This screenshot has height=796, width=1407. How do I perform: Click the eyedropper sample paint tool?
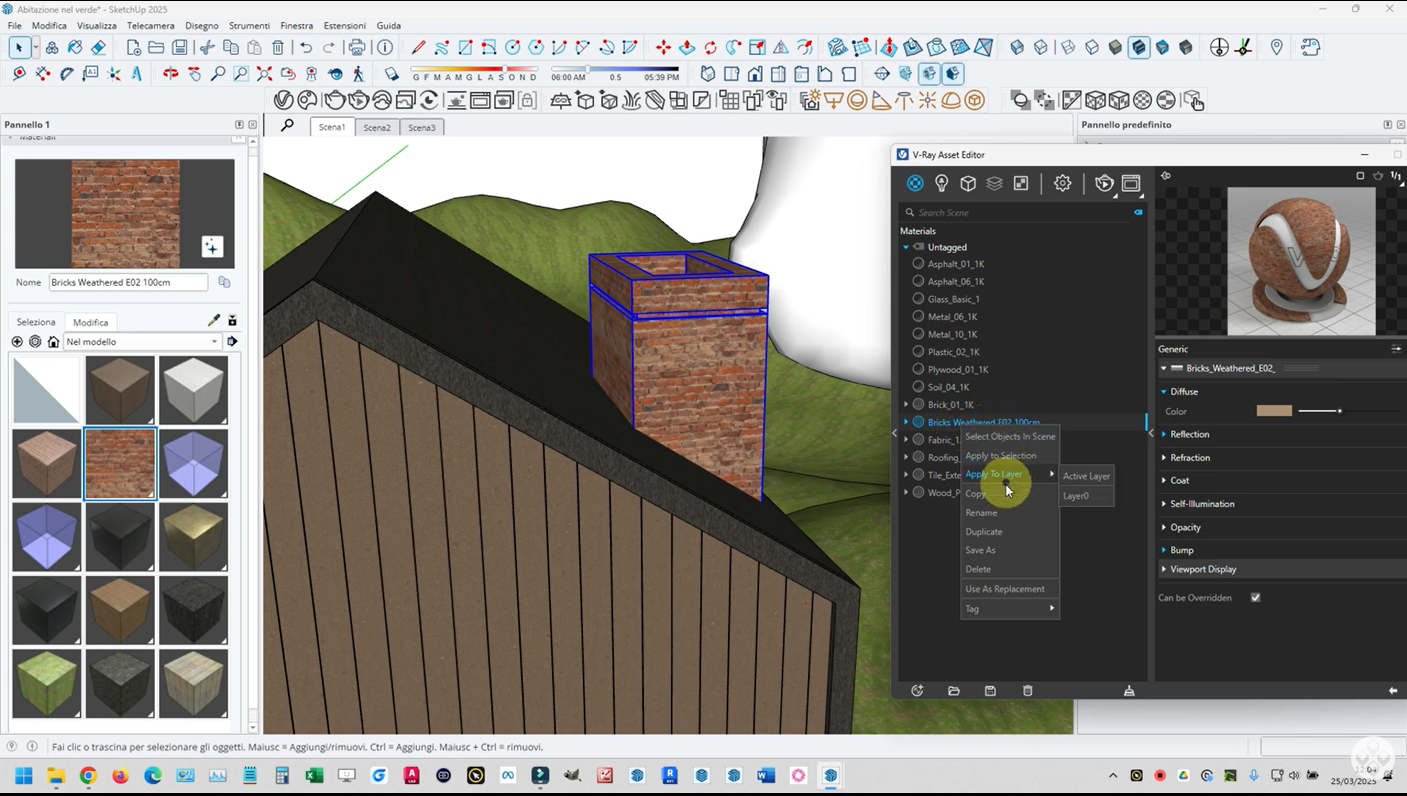[213, 321]
